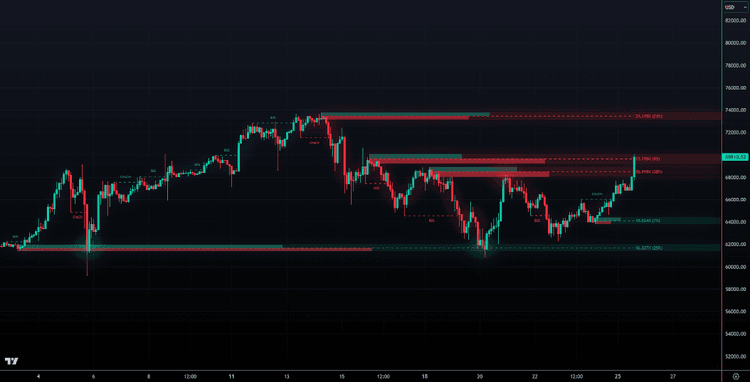The image size is (750, 382).
Task: Open chart settings gear icon at axis corner
Action: coord(736,376)
